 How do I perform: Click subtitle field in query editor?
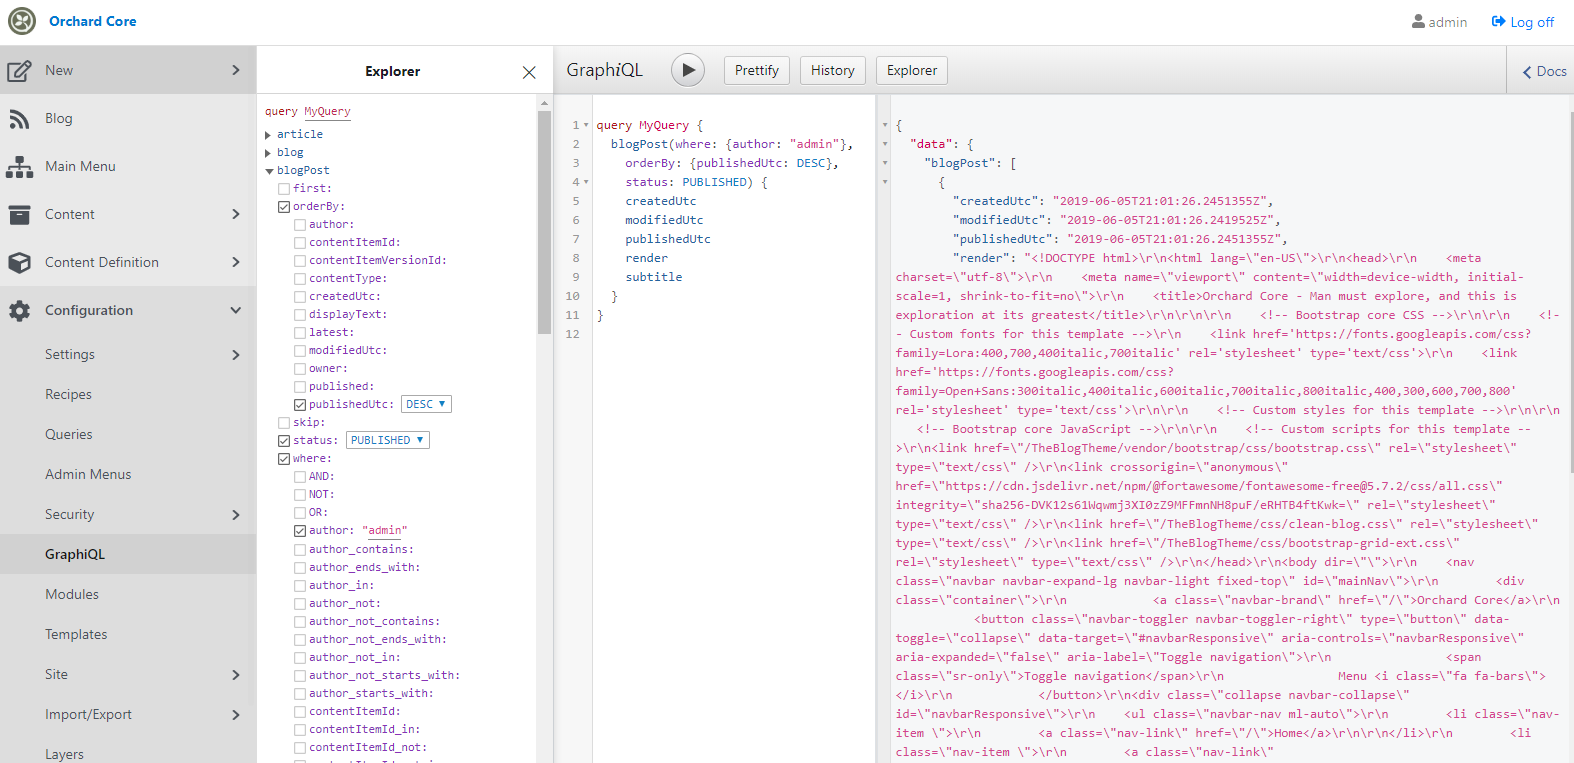pos(654,277)
